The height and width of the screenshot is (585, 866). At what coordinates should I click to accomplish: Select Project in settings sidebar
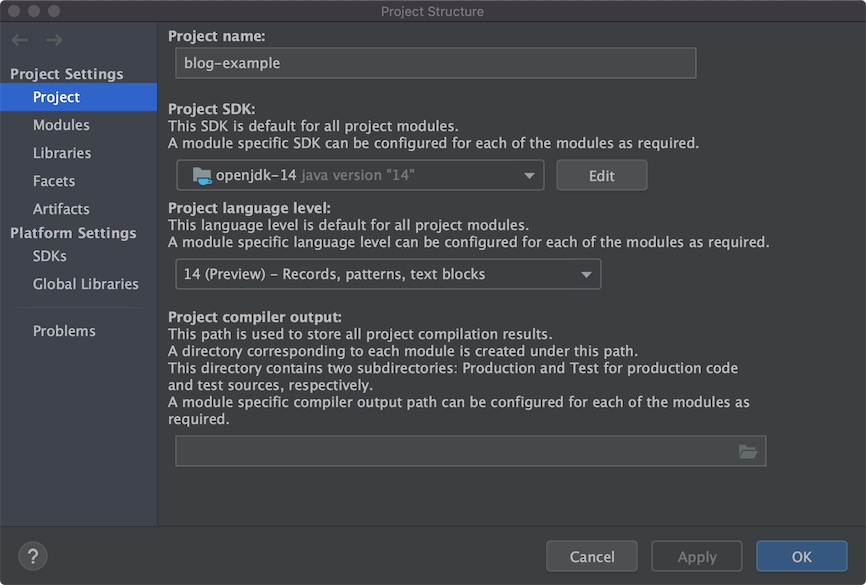pyautogui.click(x=56, y=97)
